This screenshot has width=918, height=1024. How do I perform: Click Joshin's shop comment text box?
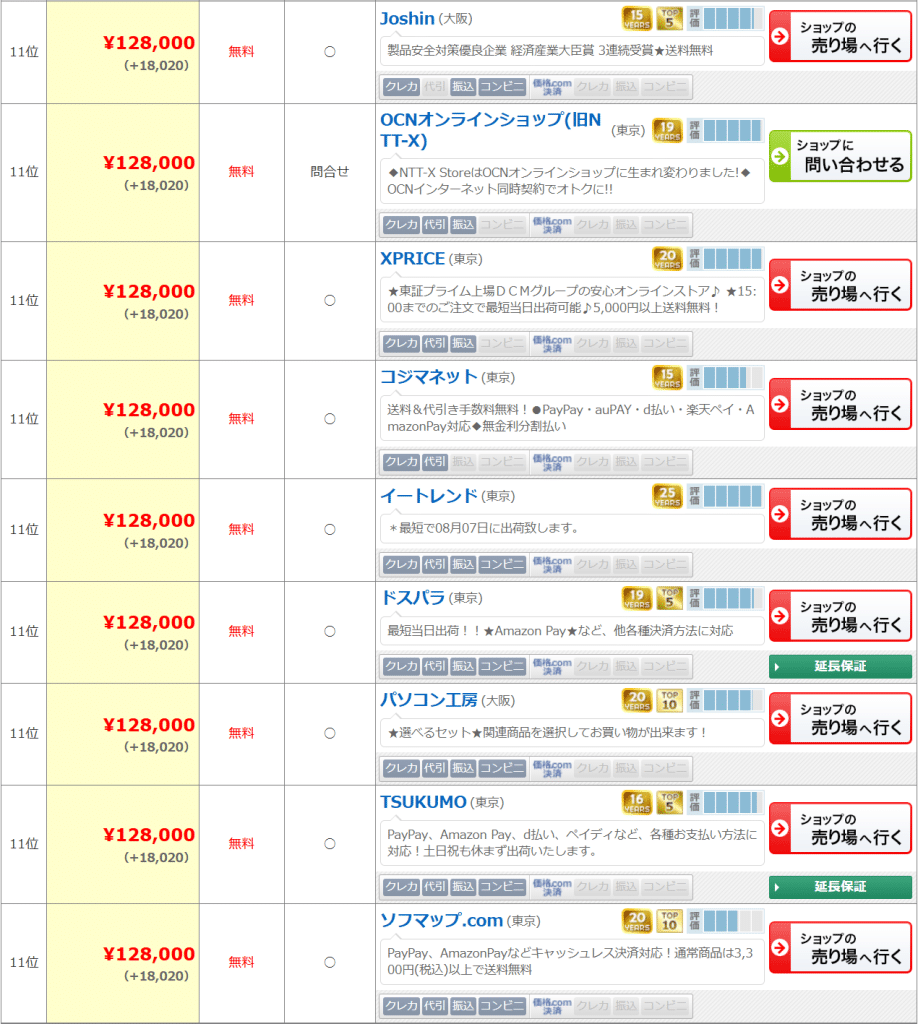[x=572, y=50]
